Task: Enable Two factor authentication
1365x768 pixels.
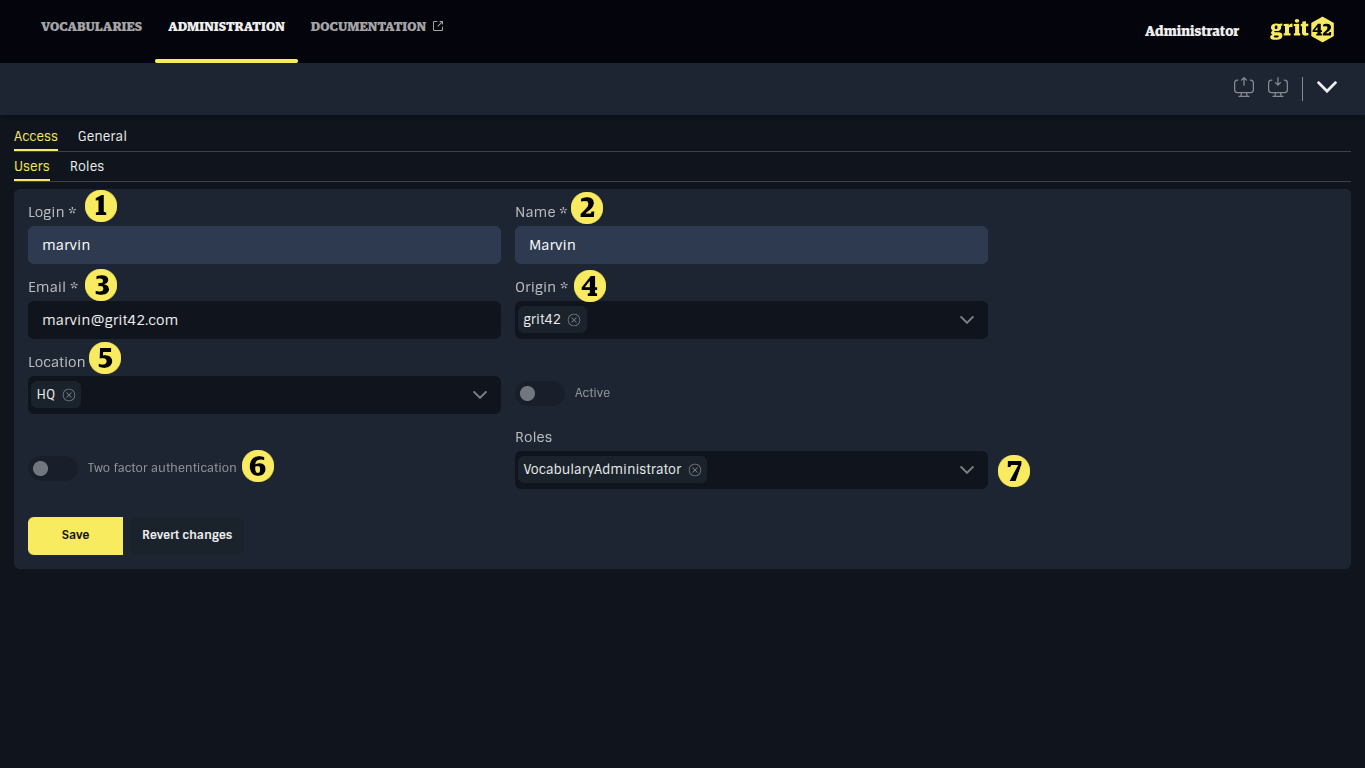Action: point(52,468)
